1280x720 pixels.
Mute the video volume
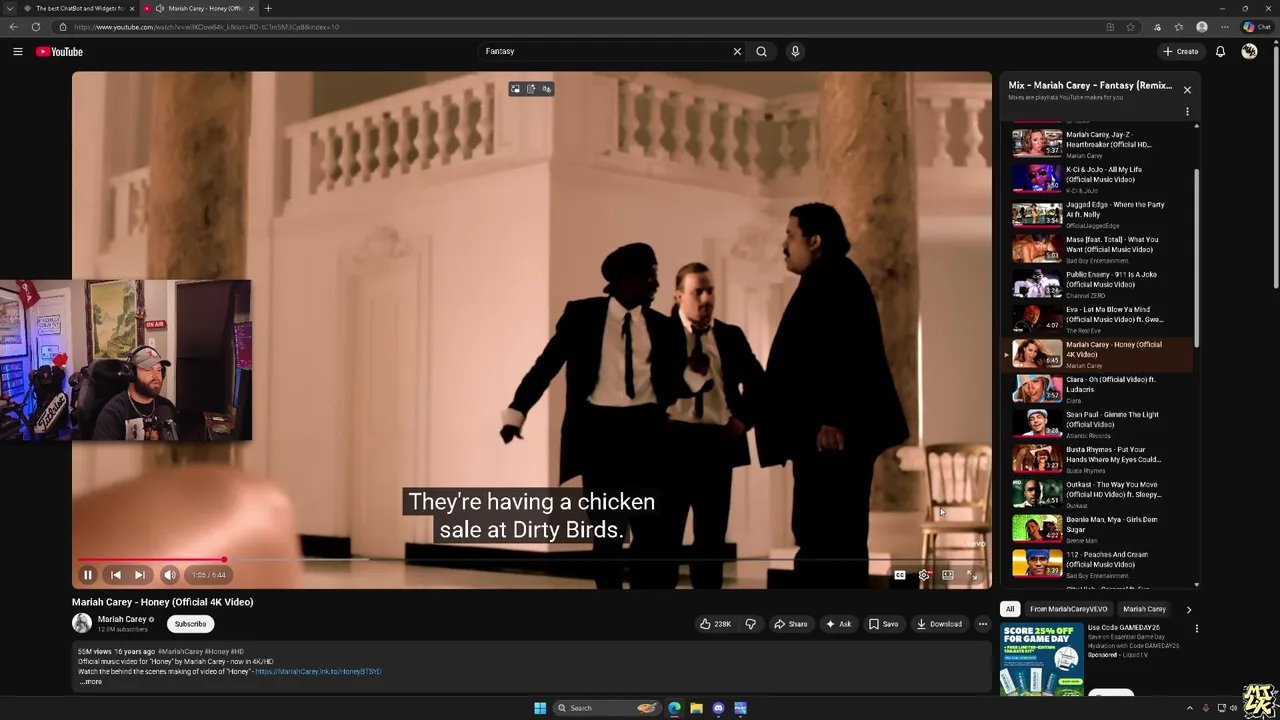pos(170,575)
